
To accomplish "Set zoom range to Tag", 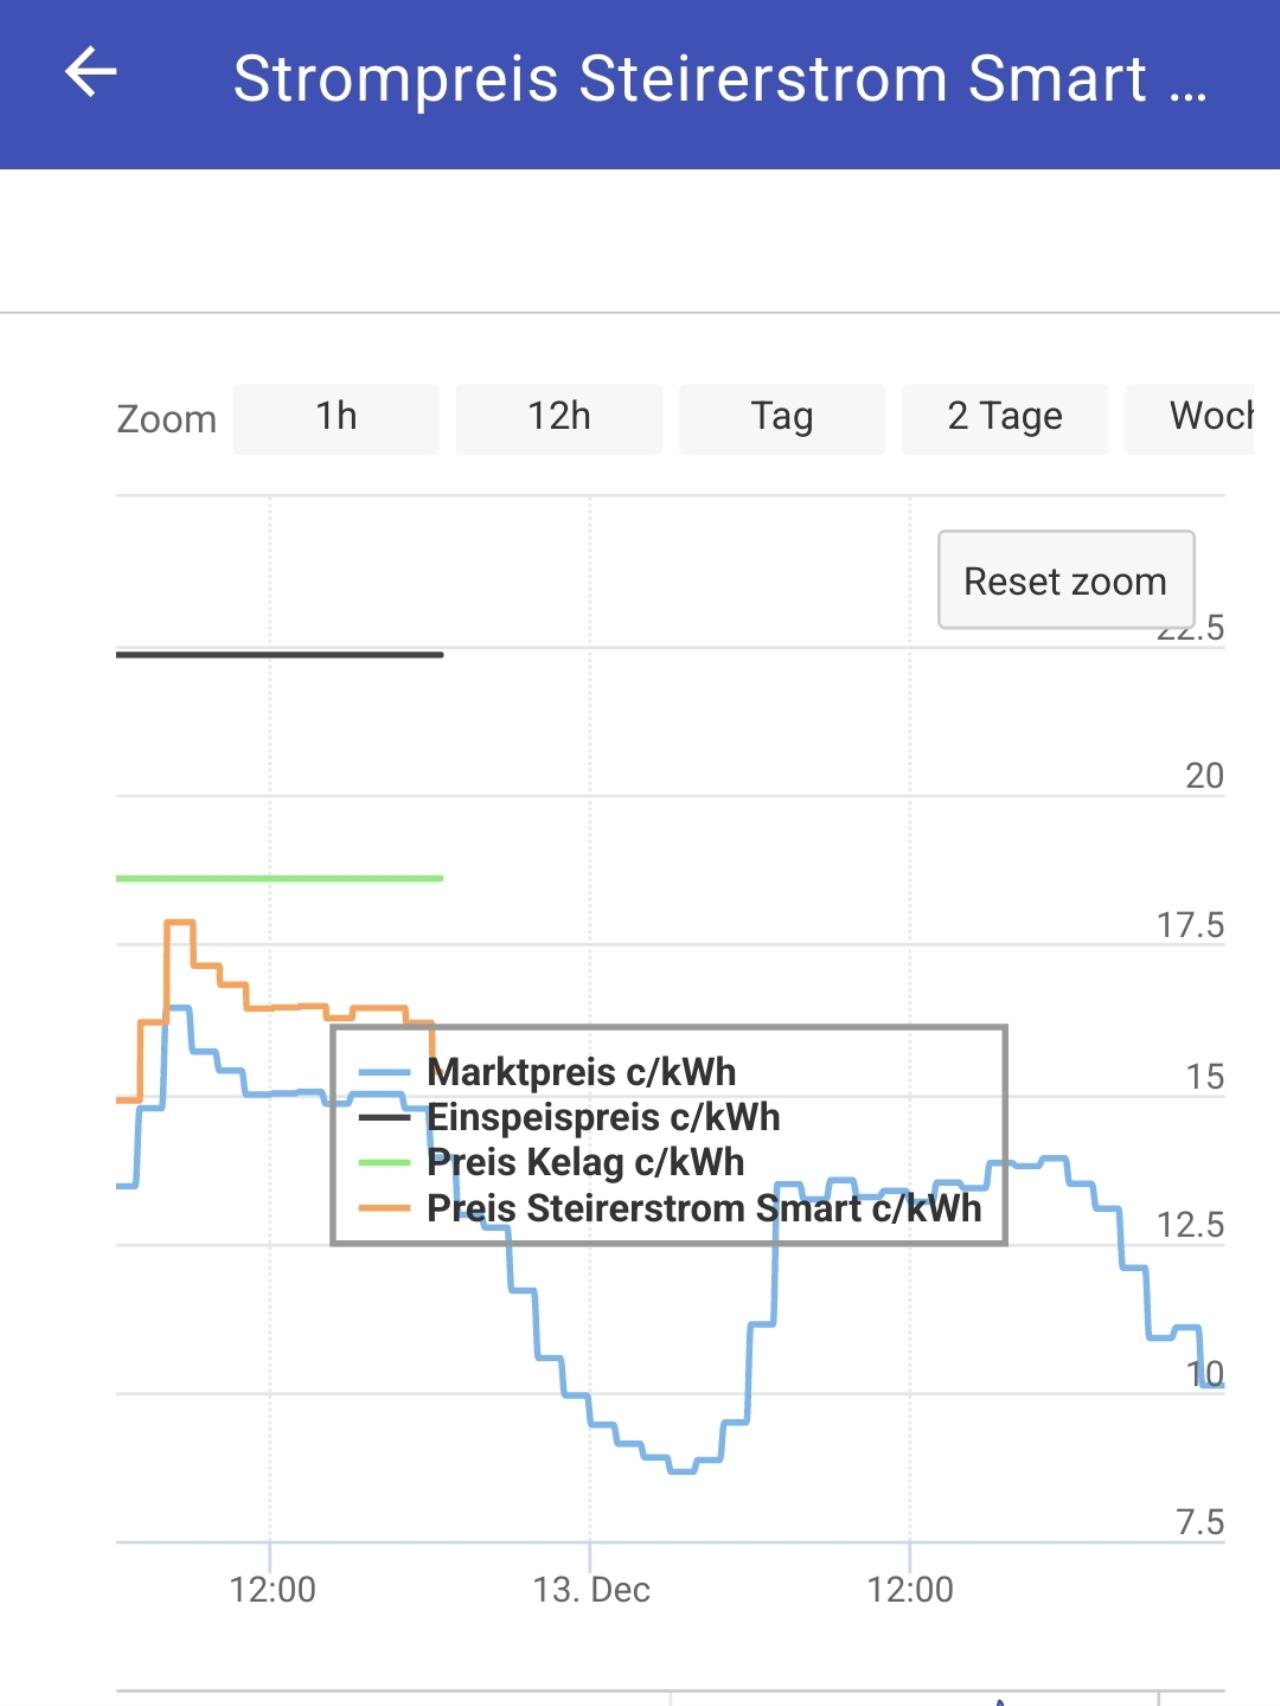I will [782, 418].
